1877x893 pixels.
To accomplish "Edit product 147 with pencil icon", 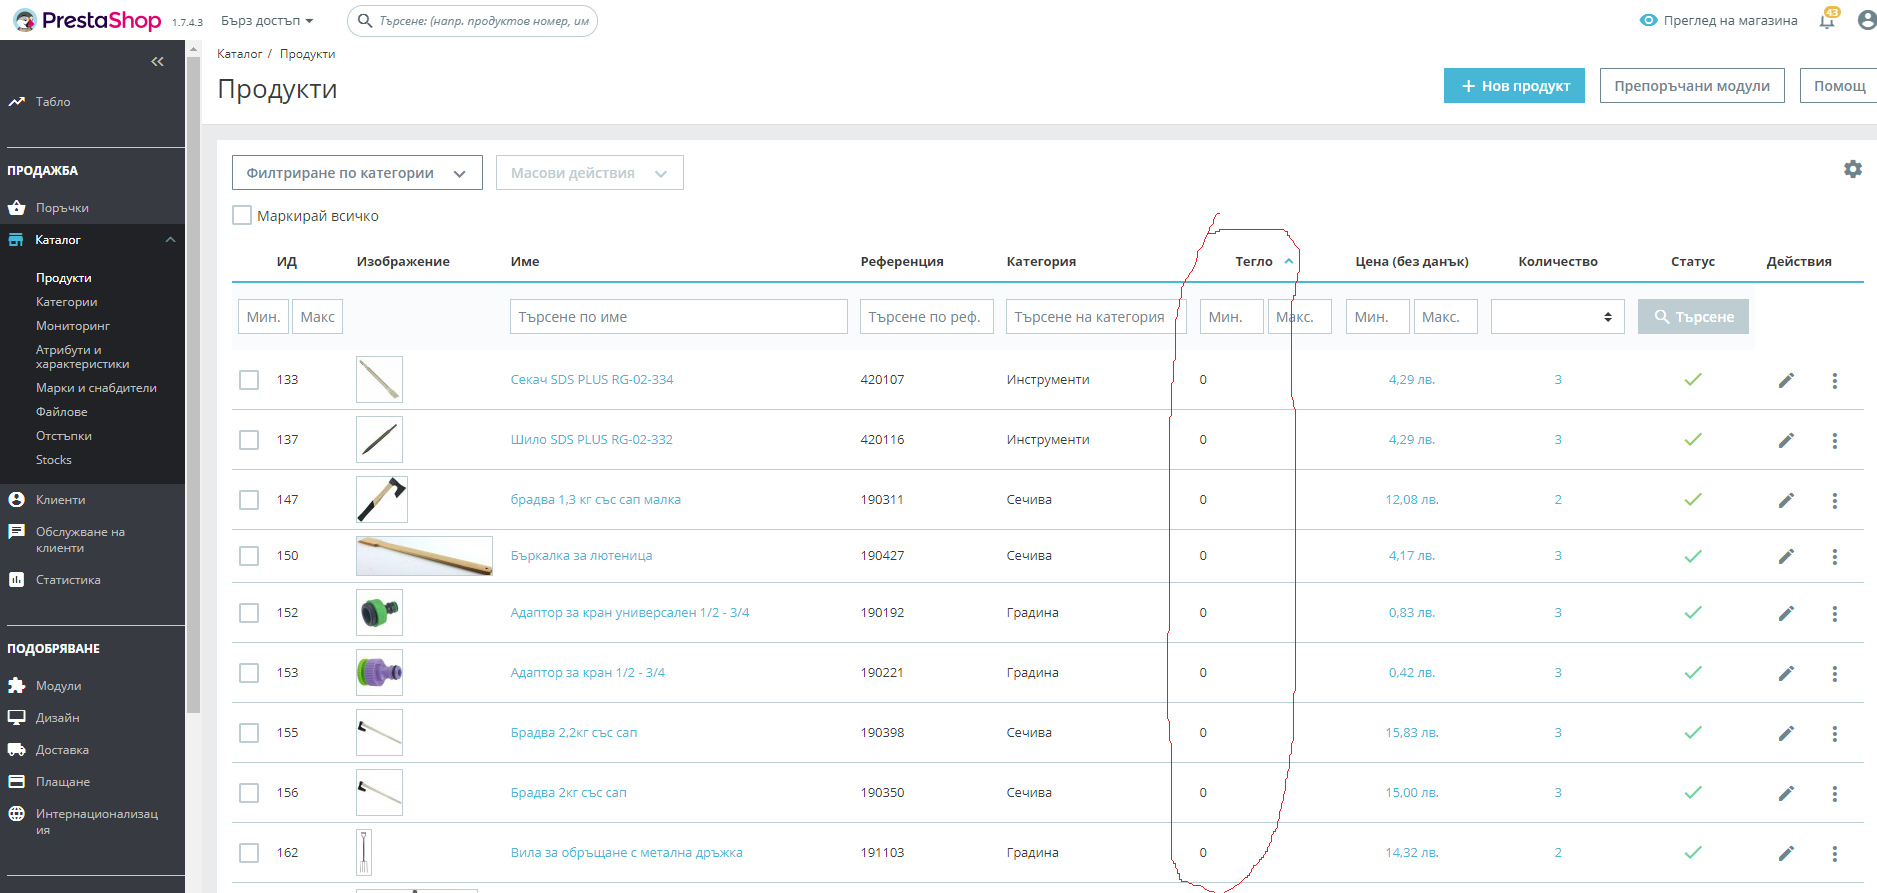I will tap(1786, 500).
